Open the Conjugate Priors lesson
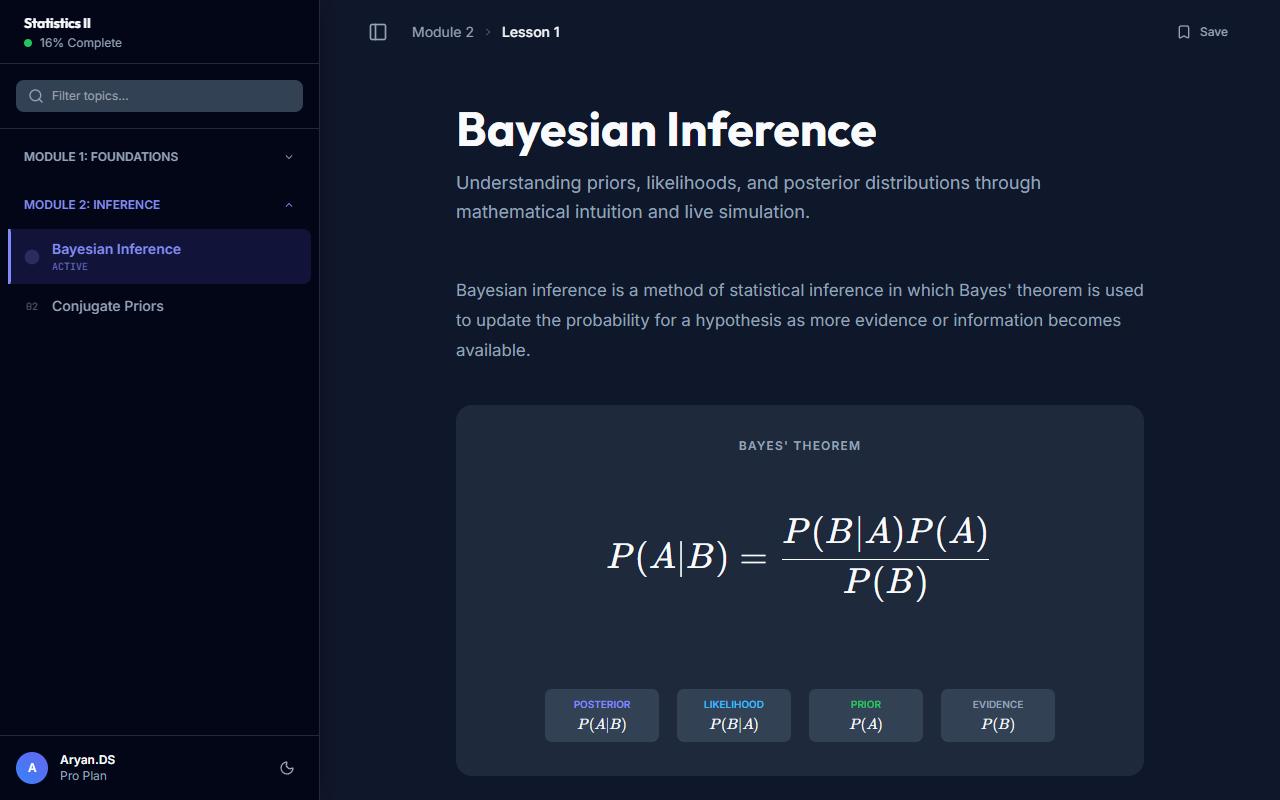Viewport: 1280px width, 800px height. pos(108,306)
